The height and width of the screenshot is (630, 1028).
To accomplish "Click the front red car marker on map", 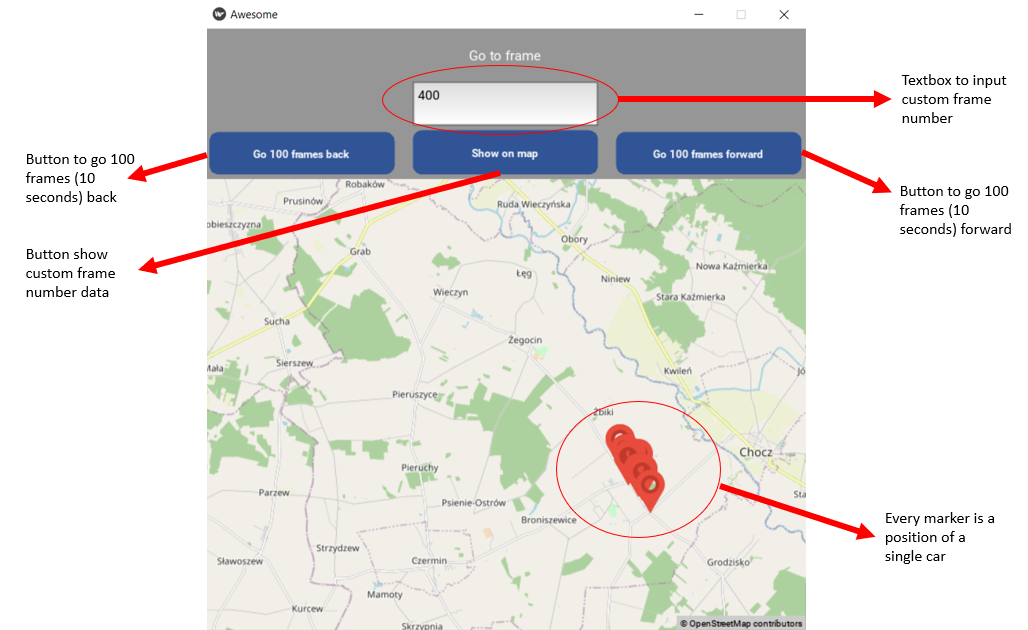I will pos(650,491).
